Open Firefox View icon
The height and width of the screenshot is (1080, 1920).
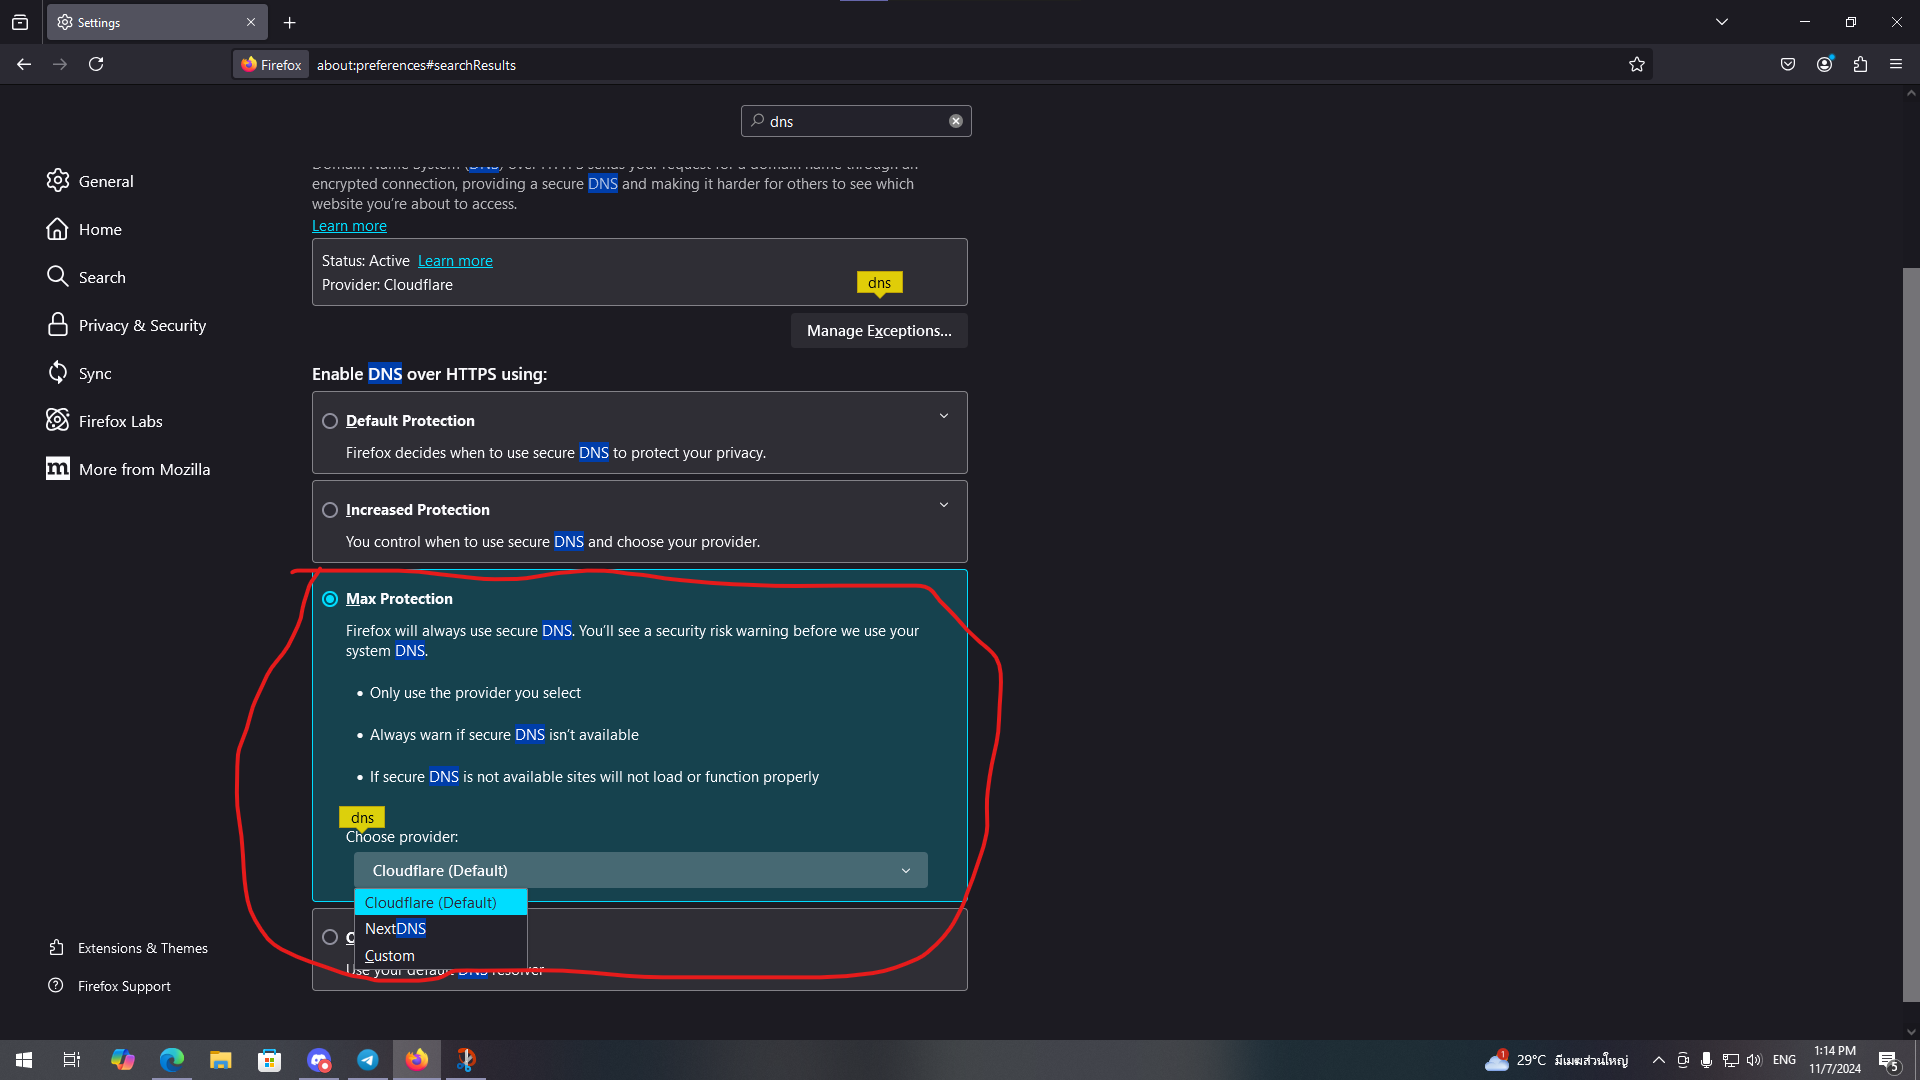(20, 22)
